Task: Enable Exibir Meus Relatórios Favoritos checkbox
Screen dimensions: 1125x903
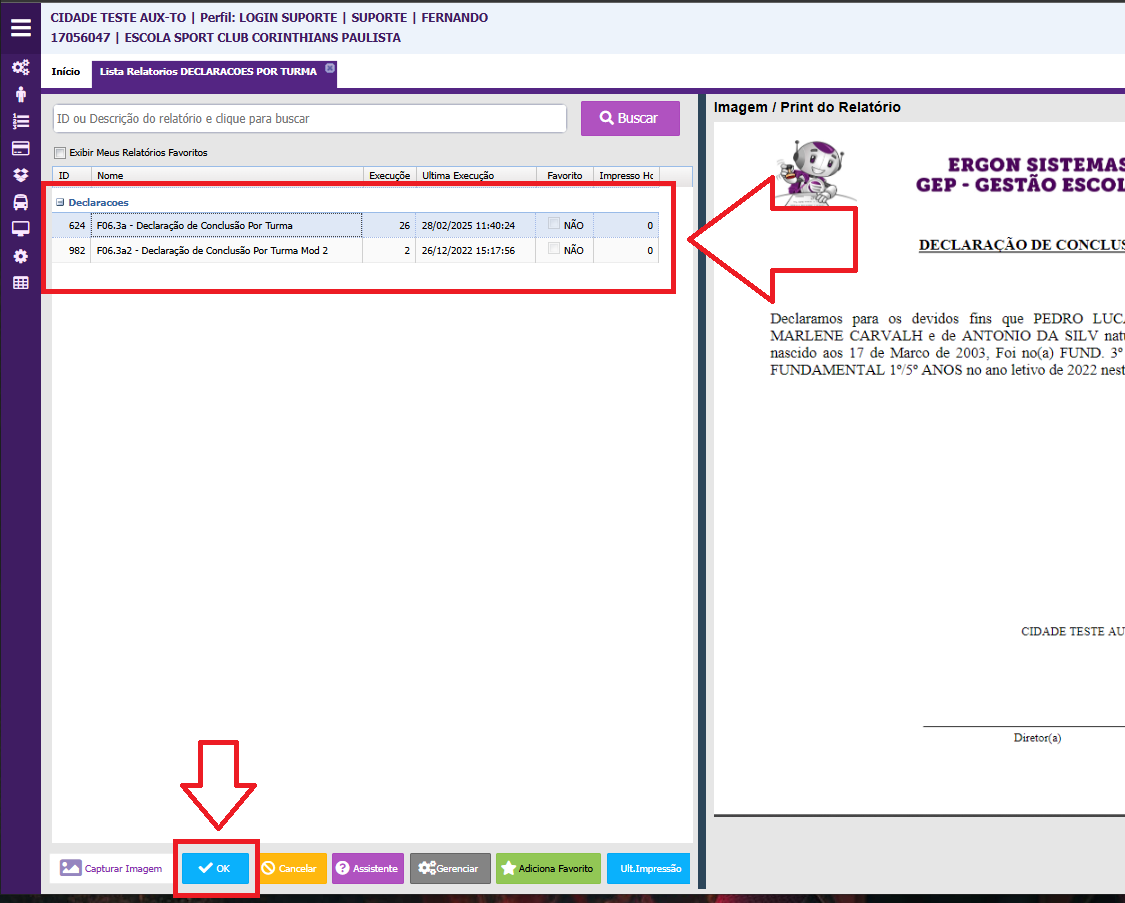Action: (60, 153)
